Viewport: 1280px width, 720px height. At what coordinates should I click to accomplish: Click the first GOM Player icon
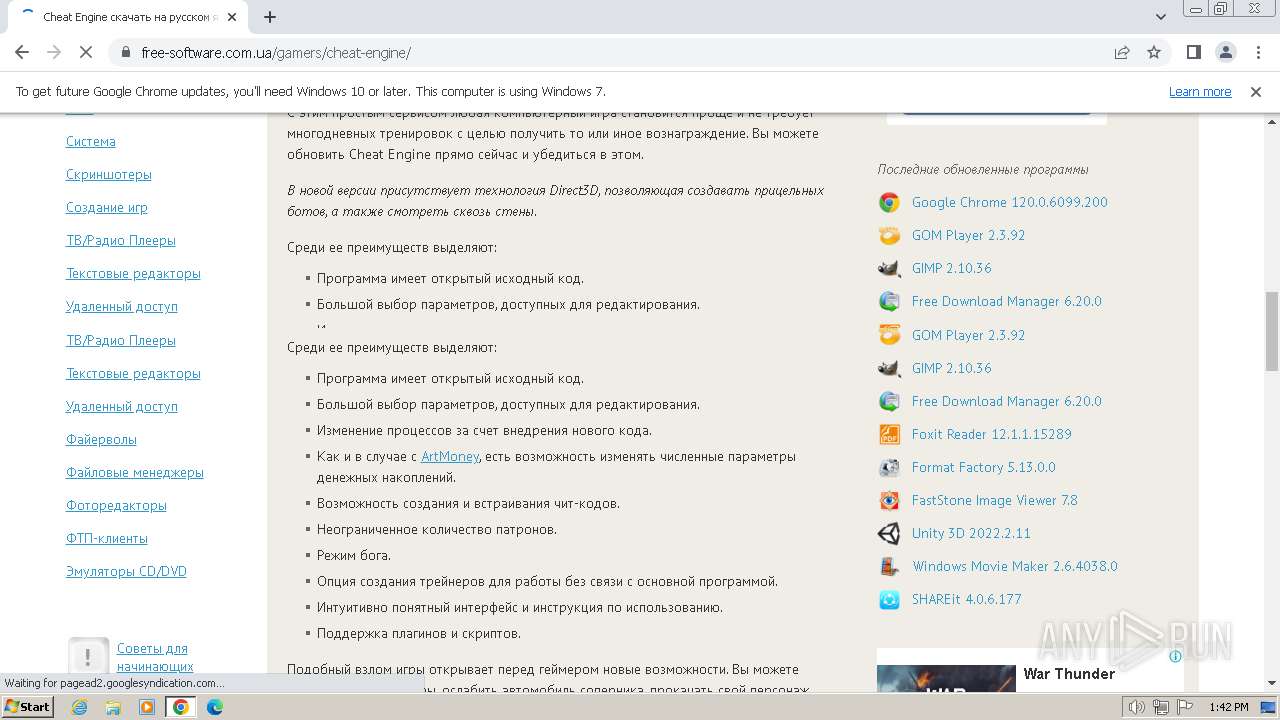889,235
